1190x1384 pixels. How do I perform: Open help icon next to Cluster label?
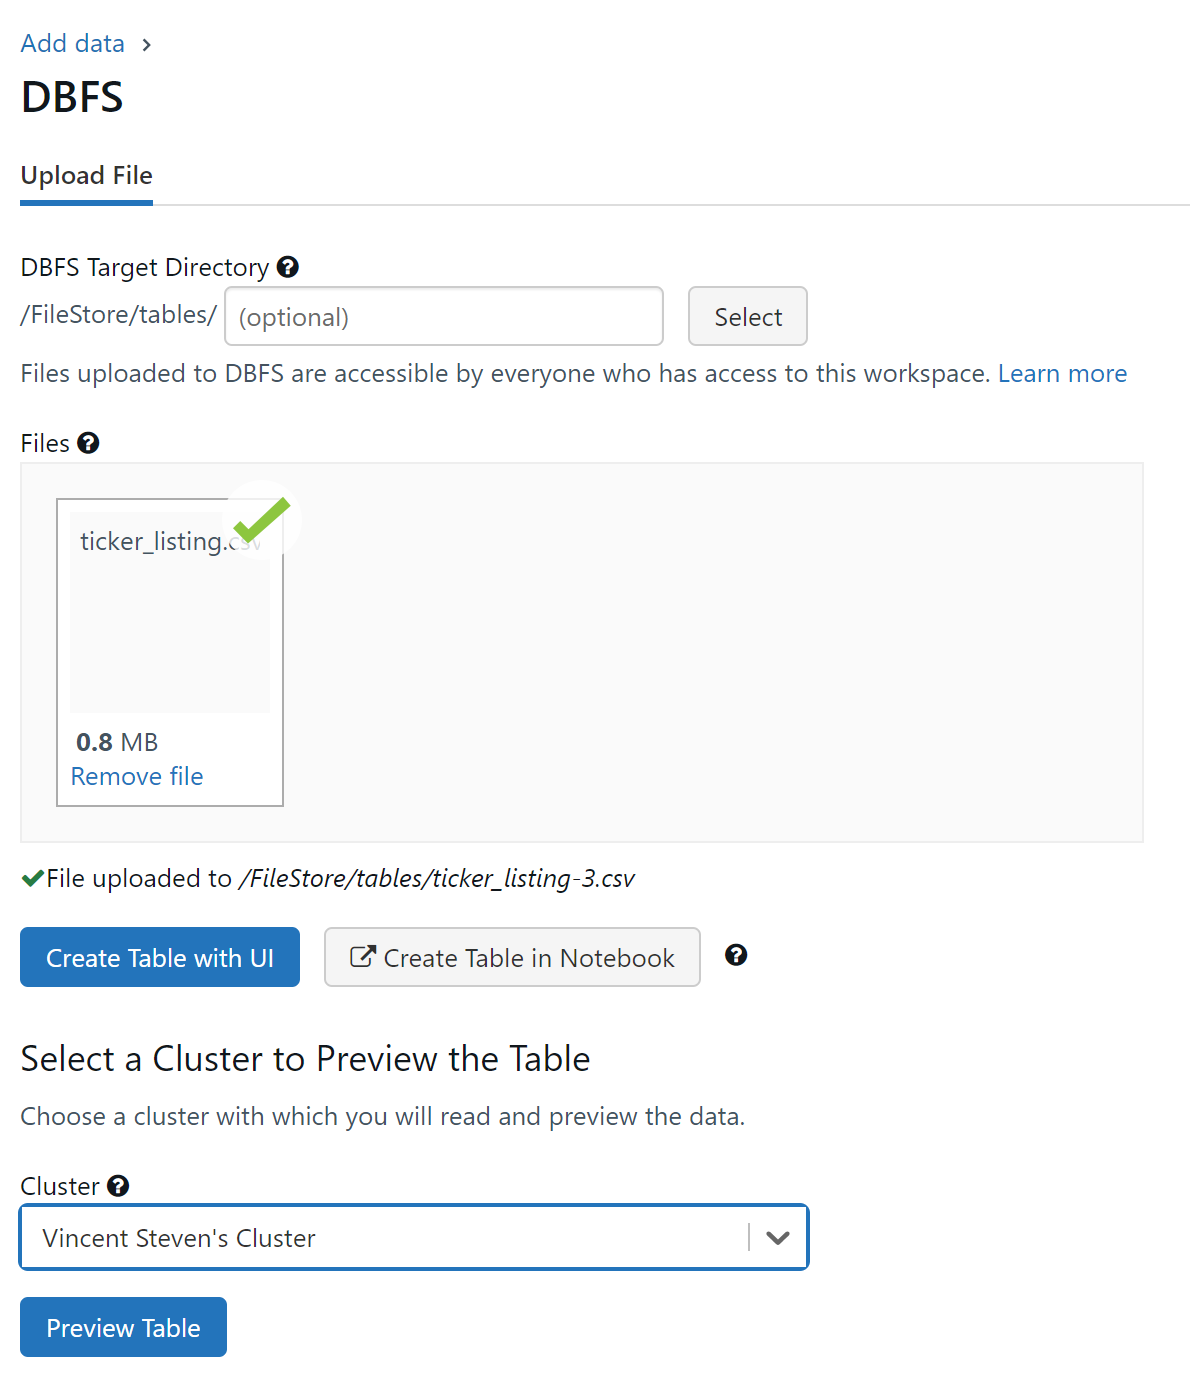pyautogui.click(x=118, y=1186)
